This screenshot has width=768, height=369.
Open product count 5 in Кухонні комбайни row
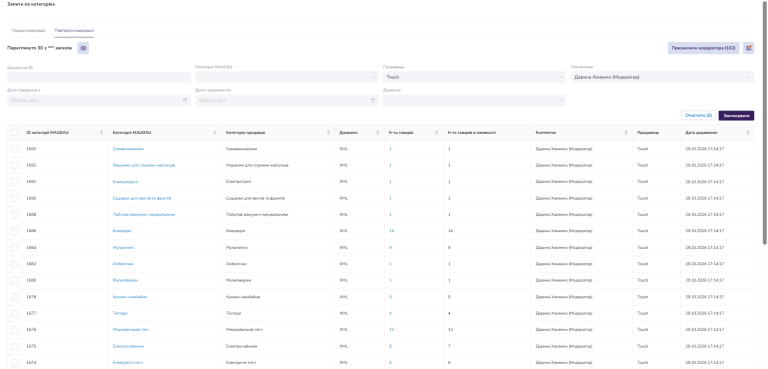point(390,296)
